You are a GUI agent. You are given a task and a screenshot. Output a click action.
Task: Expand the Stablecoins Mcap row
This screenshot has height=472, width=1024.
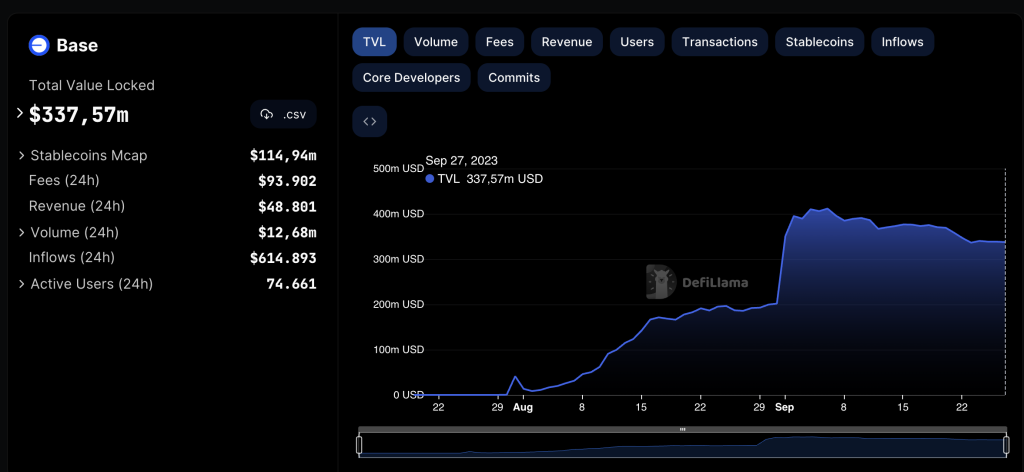pyautogui.click(x=22, y=155)
